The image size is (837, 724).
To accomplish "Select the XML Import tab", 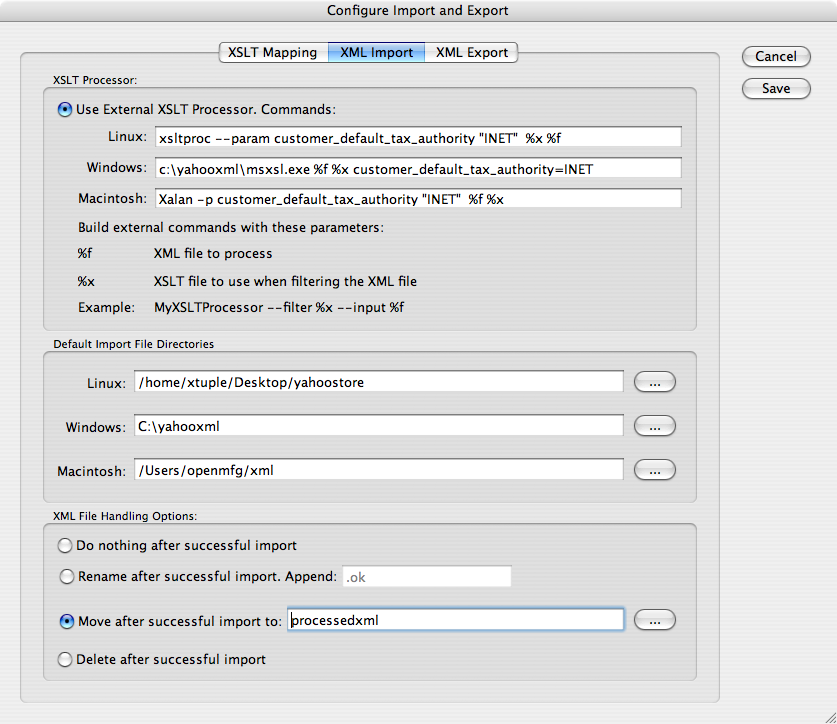I will coord(376,52).
